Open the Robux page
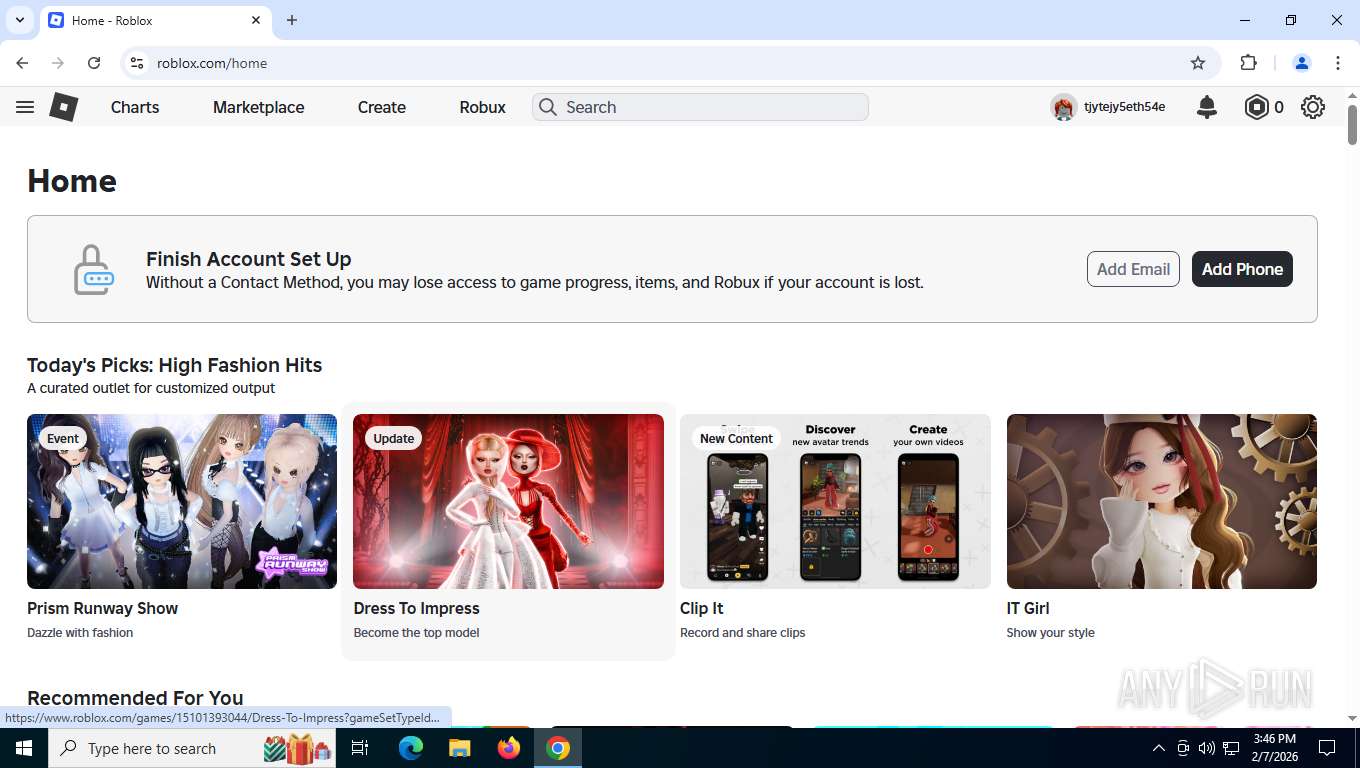Viewport: 1360px width, 768px height. pyautogui.click(x=483, y=107)
